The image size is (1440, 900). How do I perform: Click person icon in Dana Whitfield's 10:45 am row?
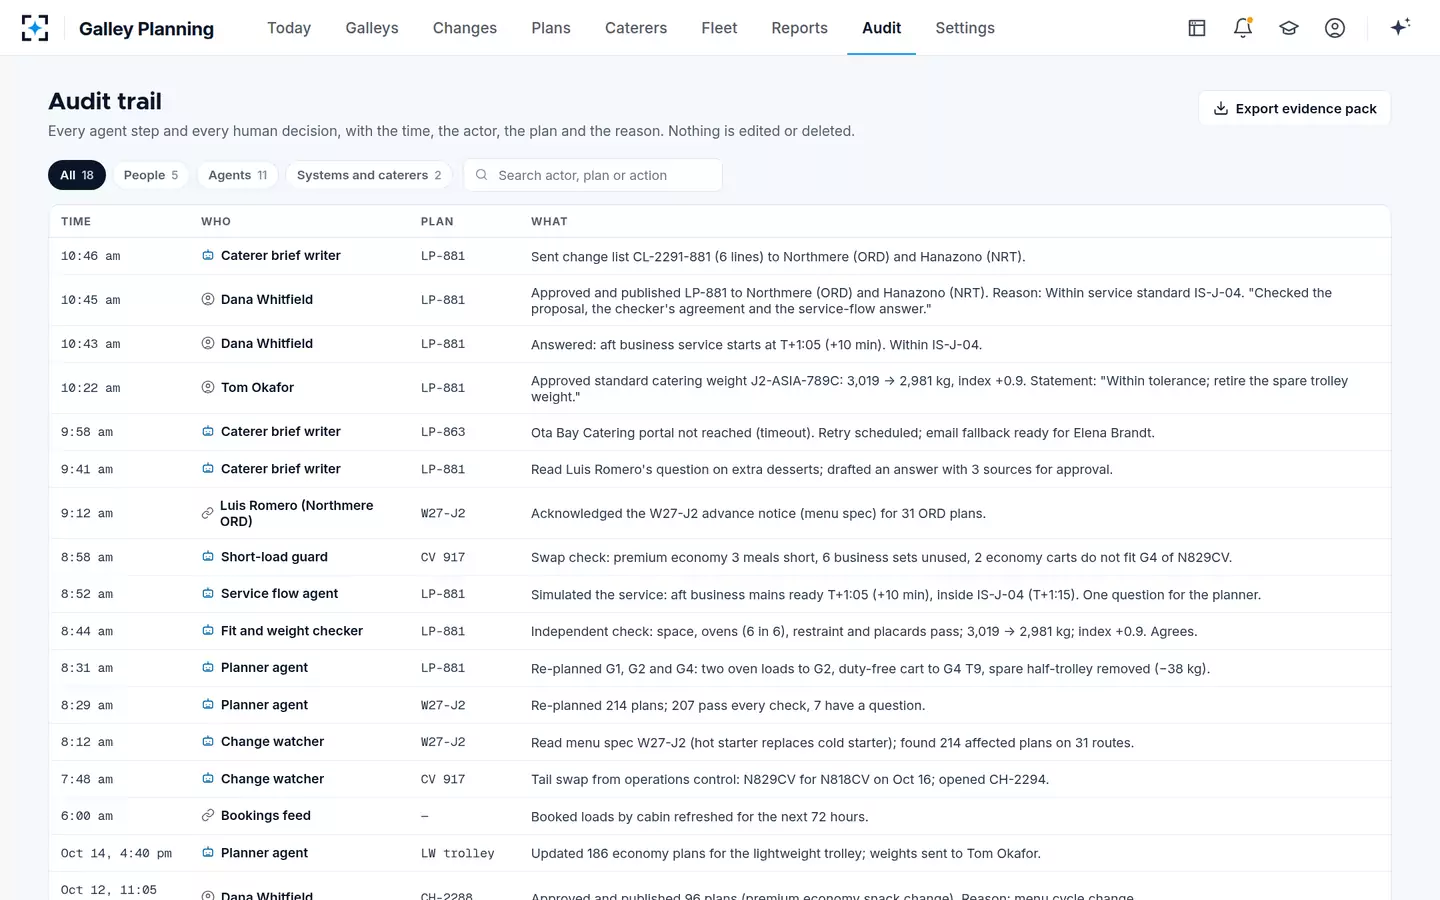(x=208, y=300)
